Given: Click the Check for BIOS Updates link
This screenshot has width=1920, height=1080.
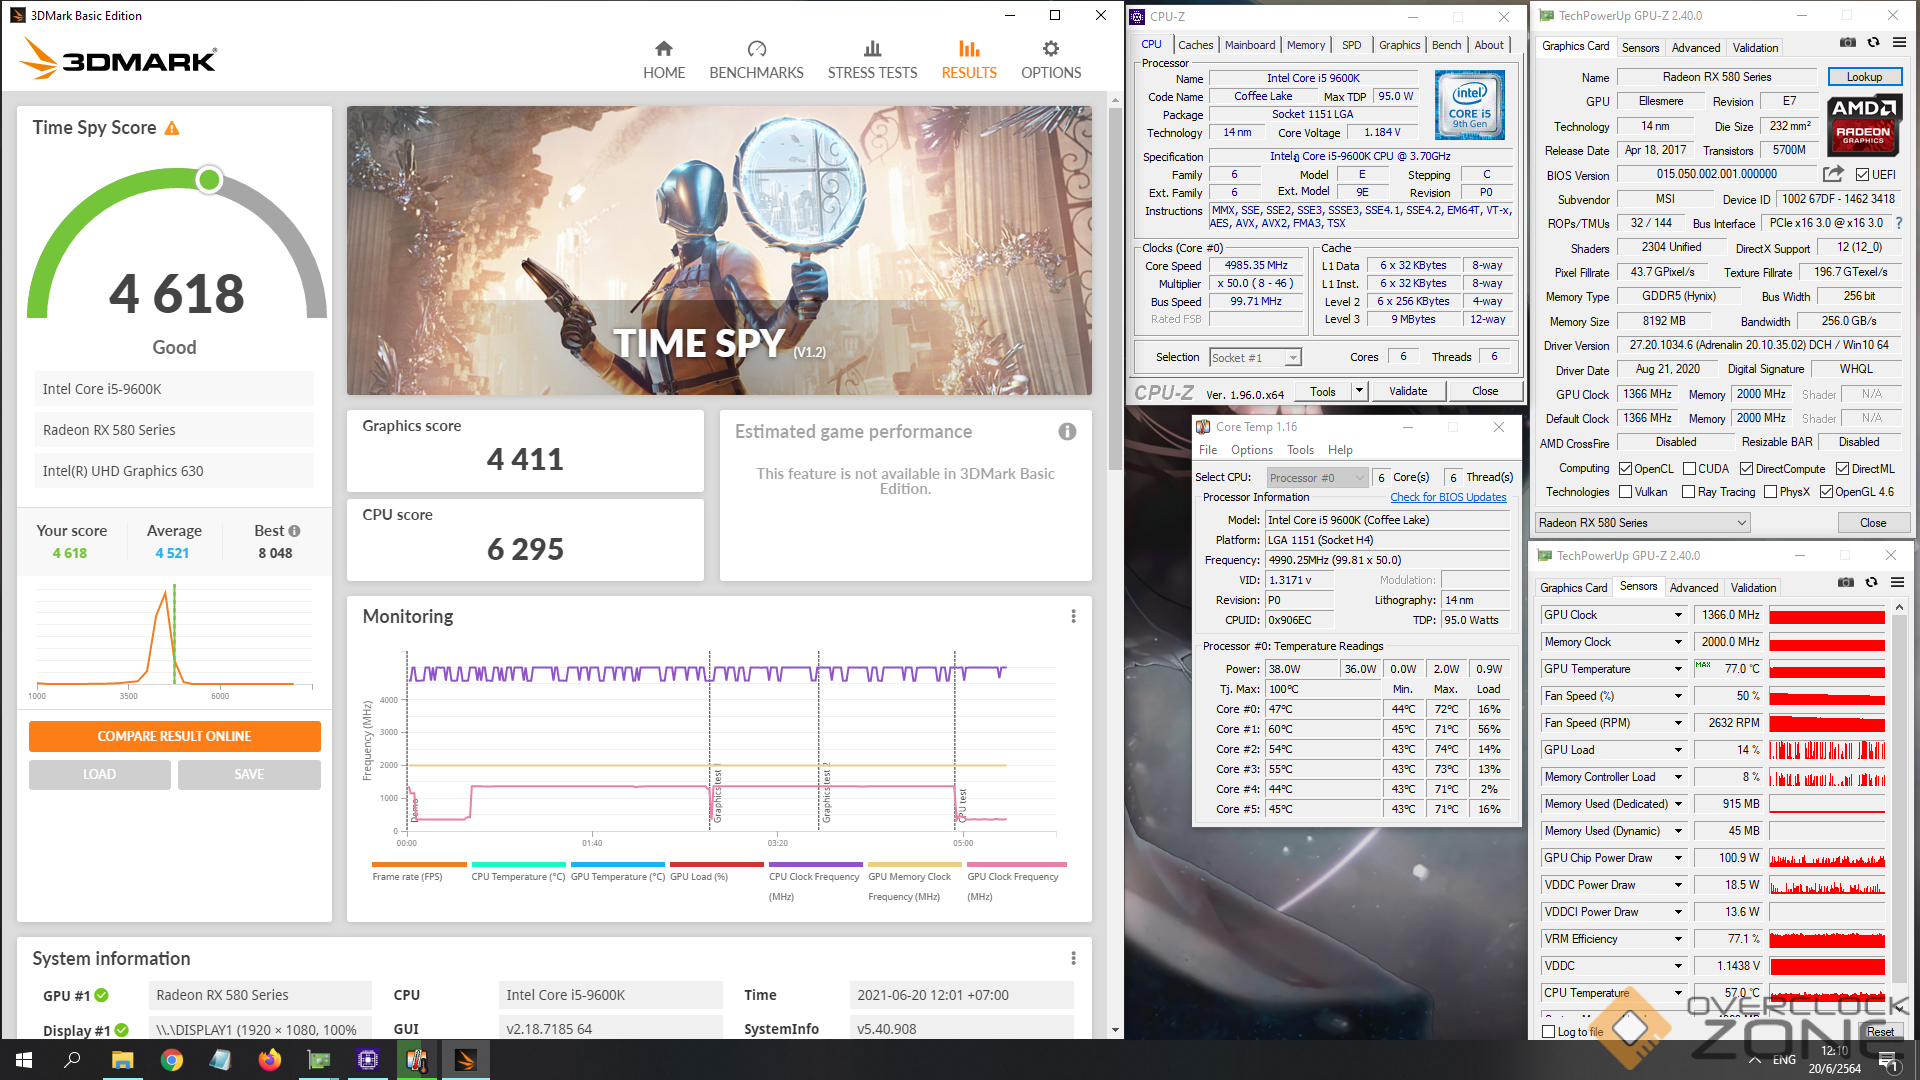Looking at the screenshot, I should [1447, 497].
